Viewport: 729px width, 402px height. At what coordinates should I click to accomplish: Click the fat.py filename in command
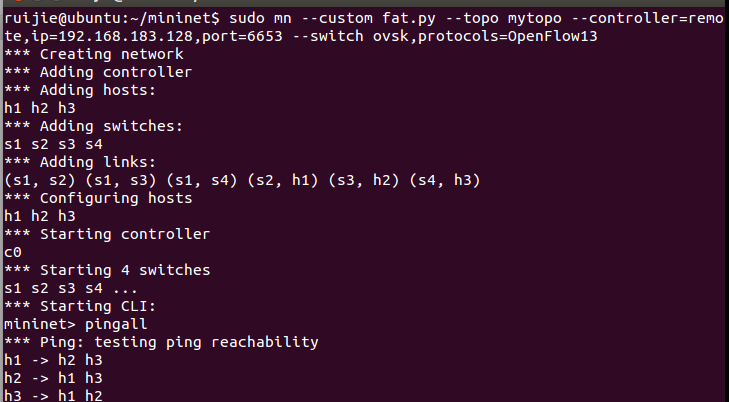[x=409, y=19]
